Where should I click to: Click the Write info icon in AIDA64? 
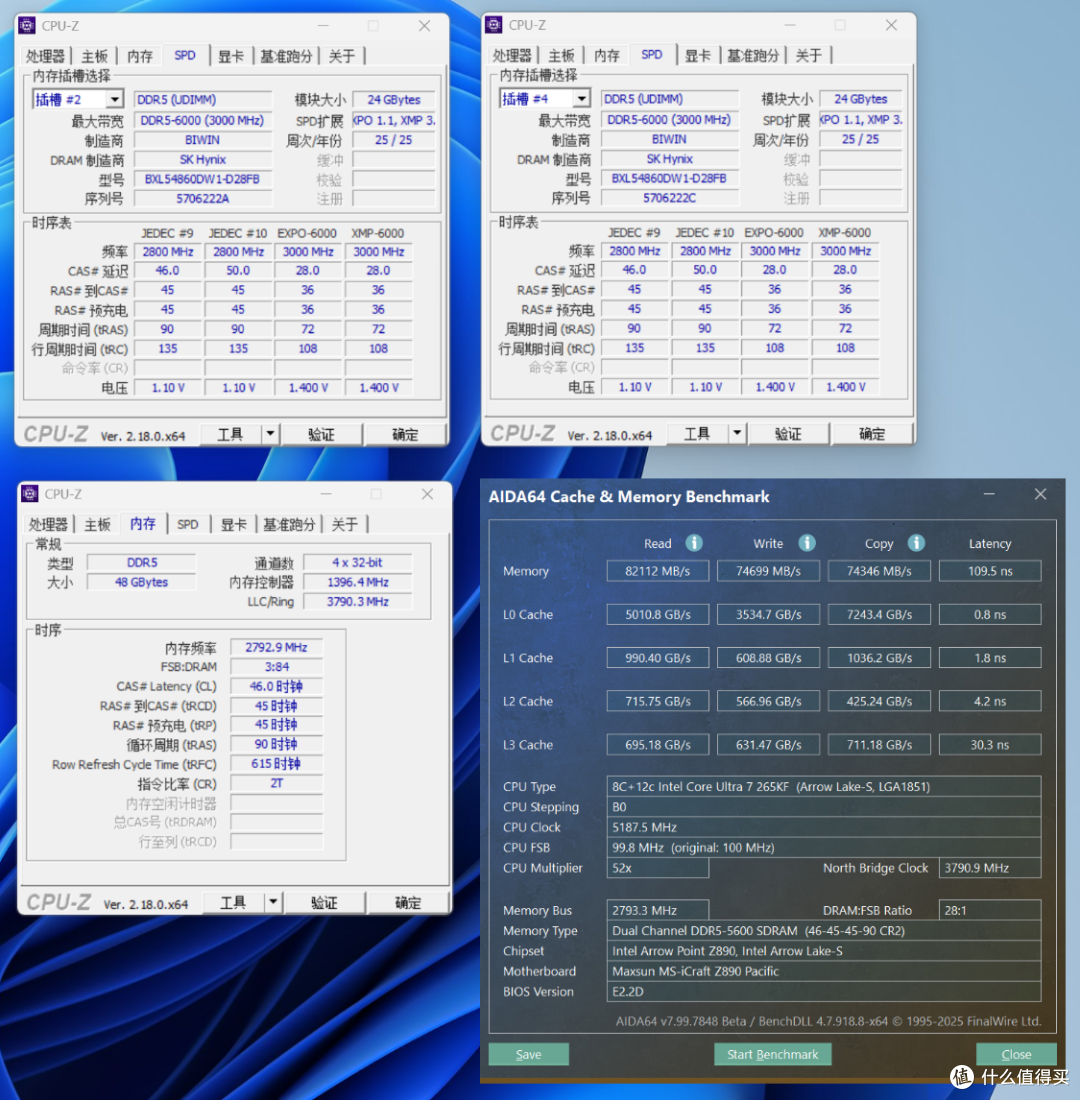pos(807,543)
